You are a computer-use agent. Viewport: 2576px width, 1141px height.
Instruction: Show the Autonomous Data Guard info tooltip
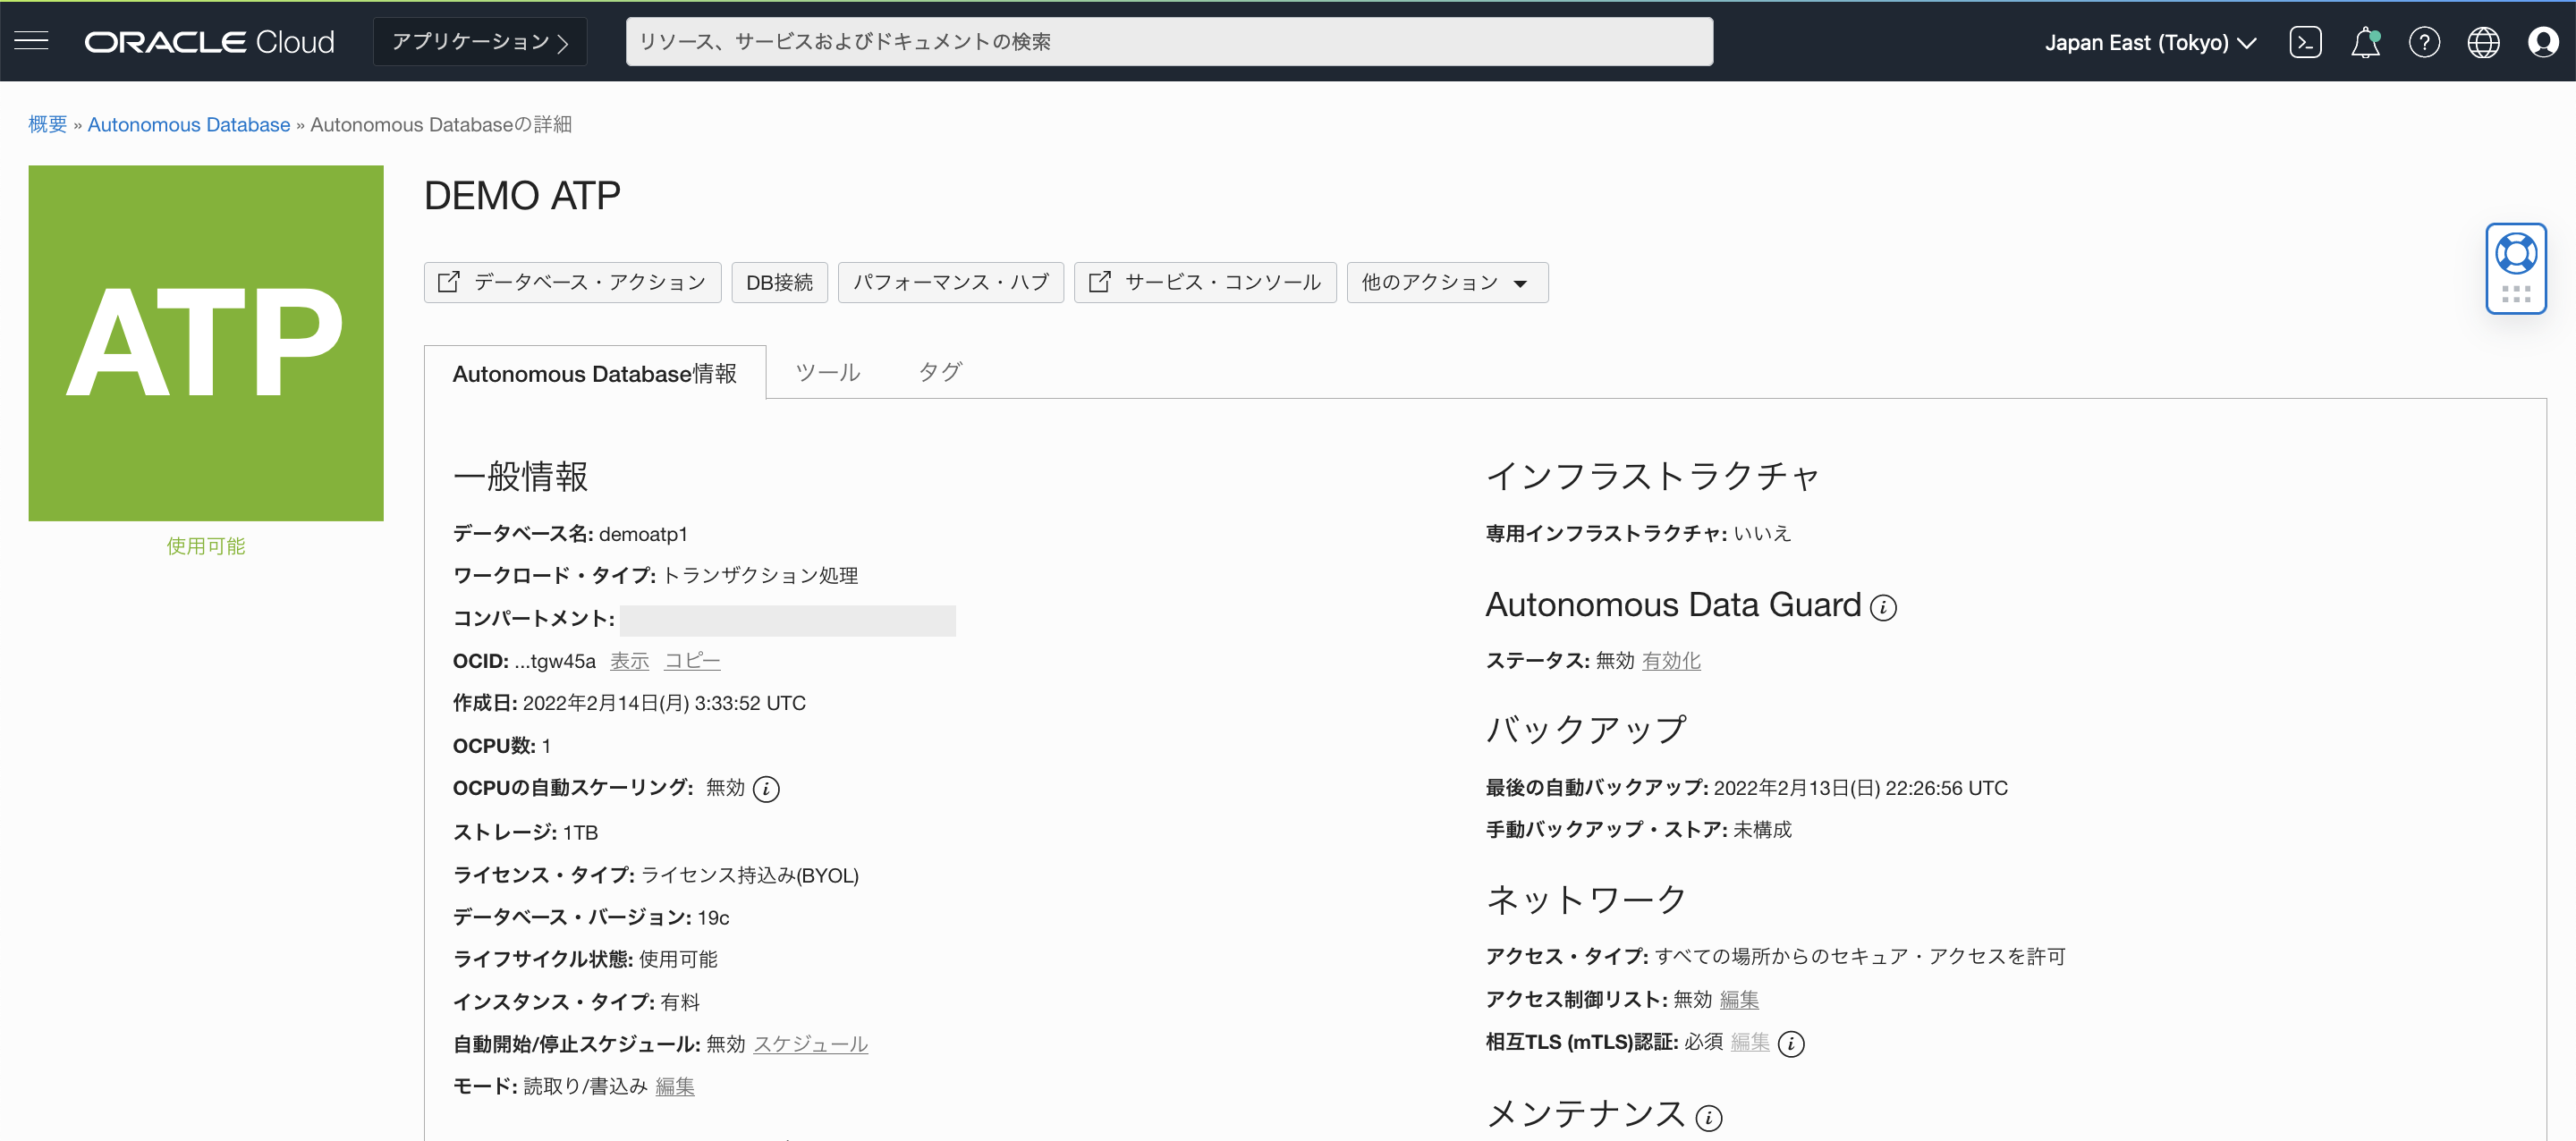(1884, 608)
